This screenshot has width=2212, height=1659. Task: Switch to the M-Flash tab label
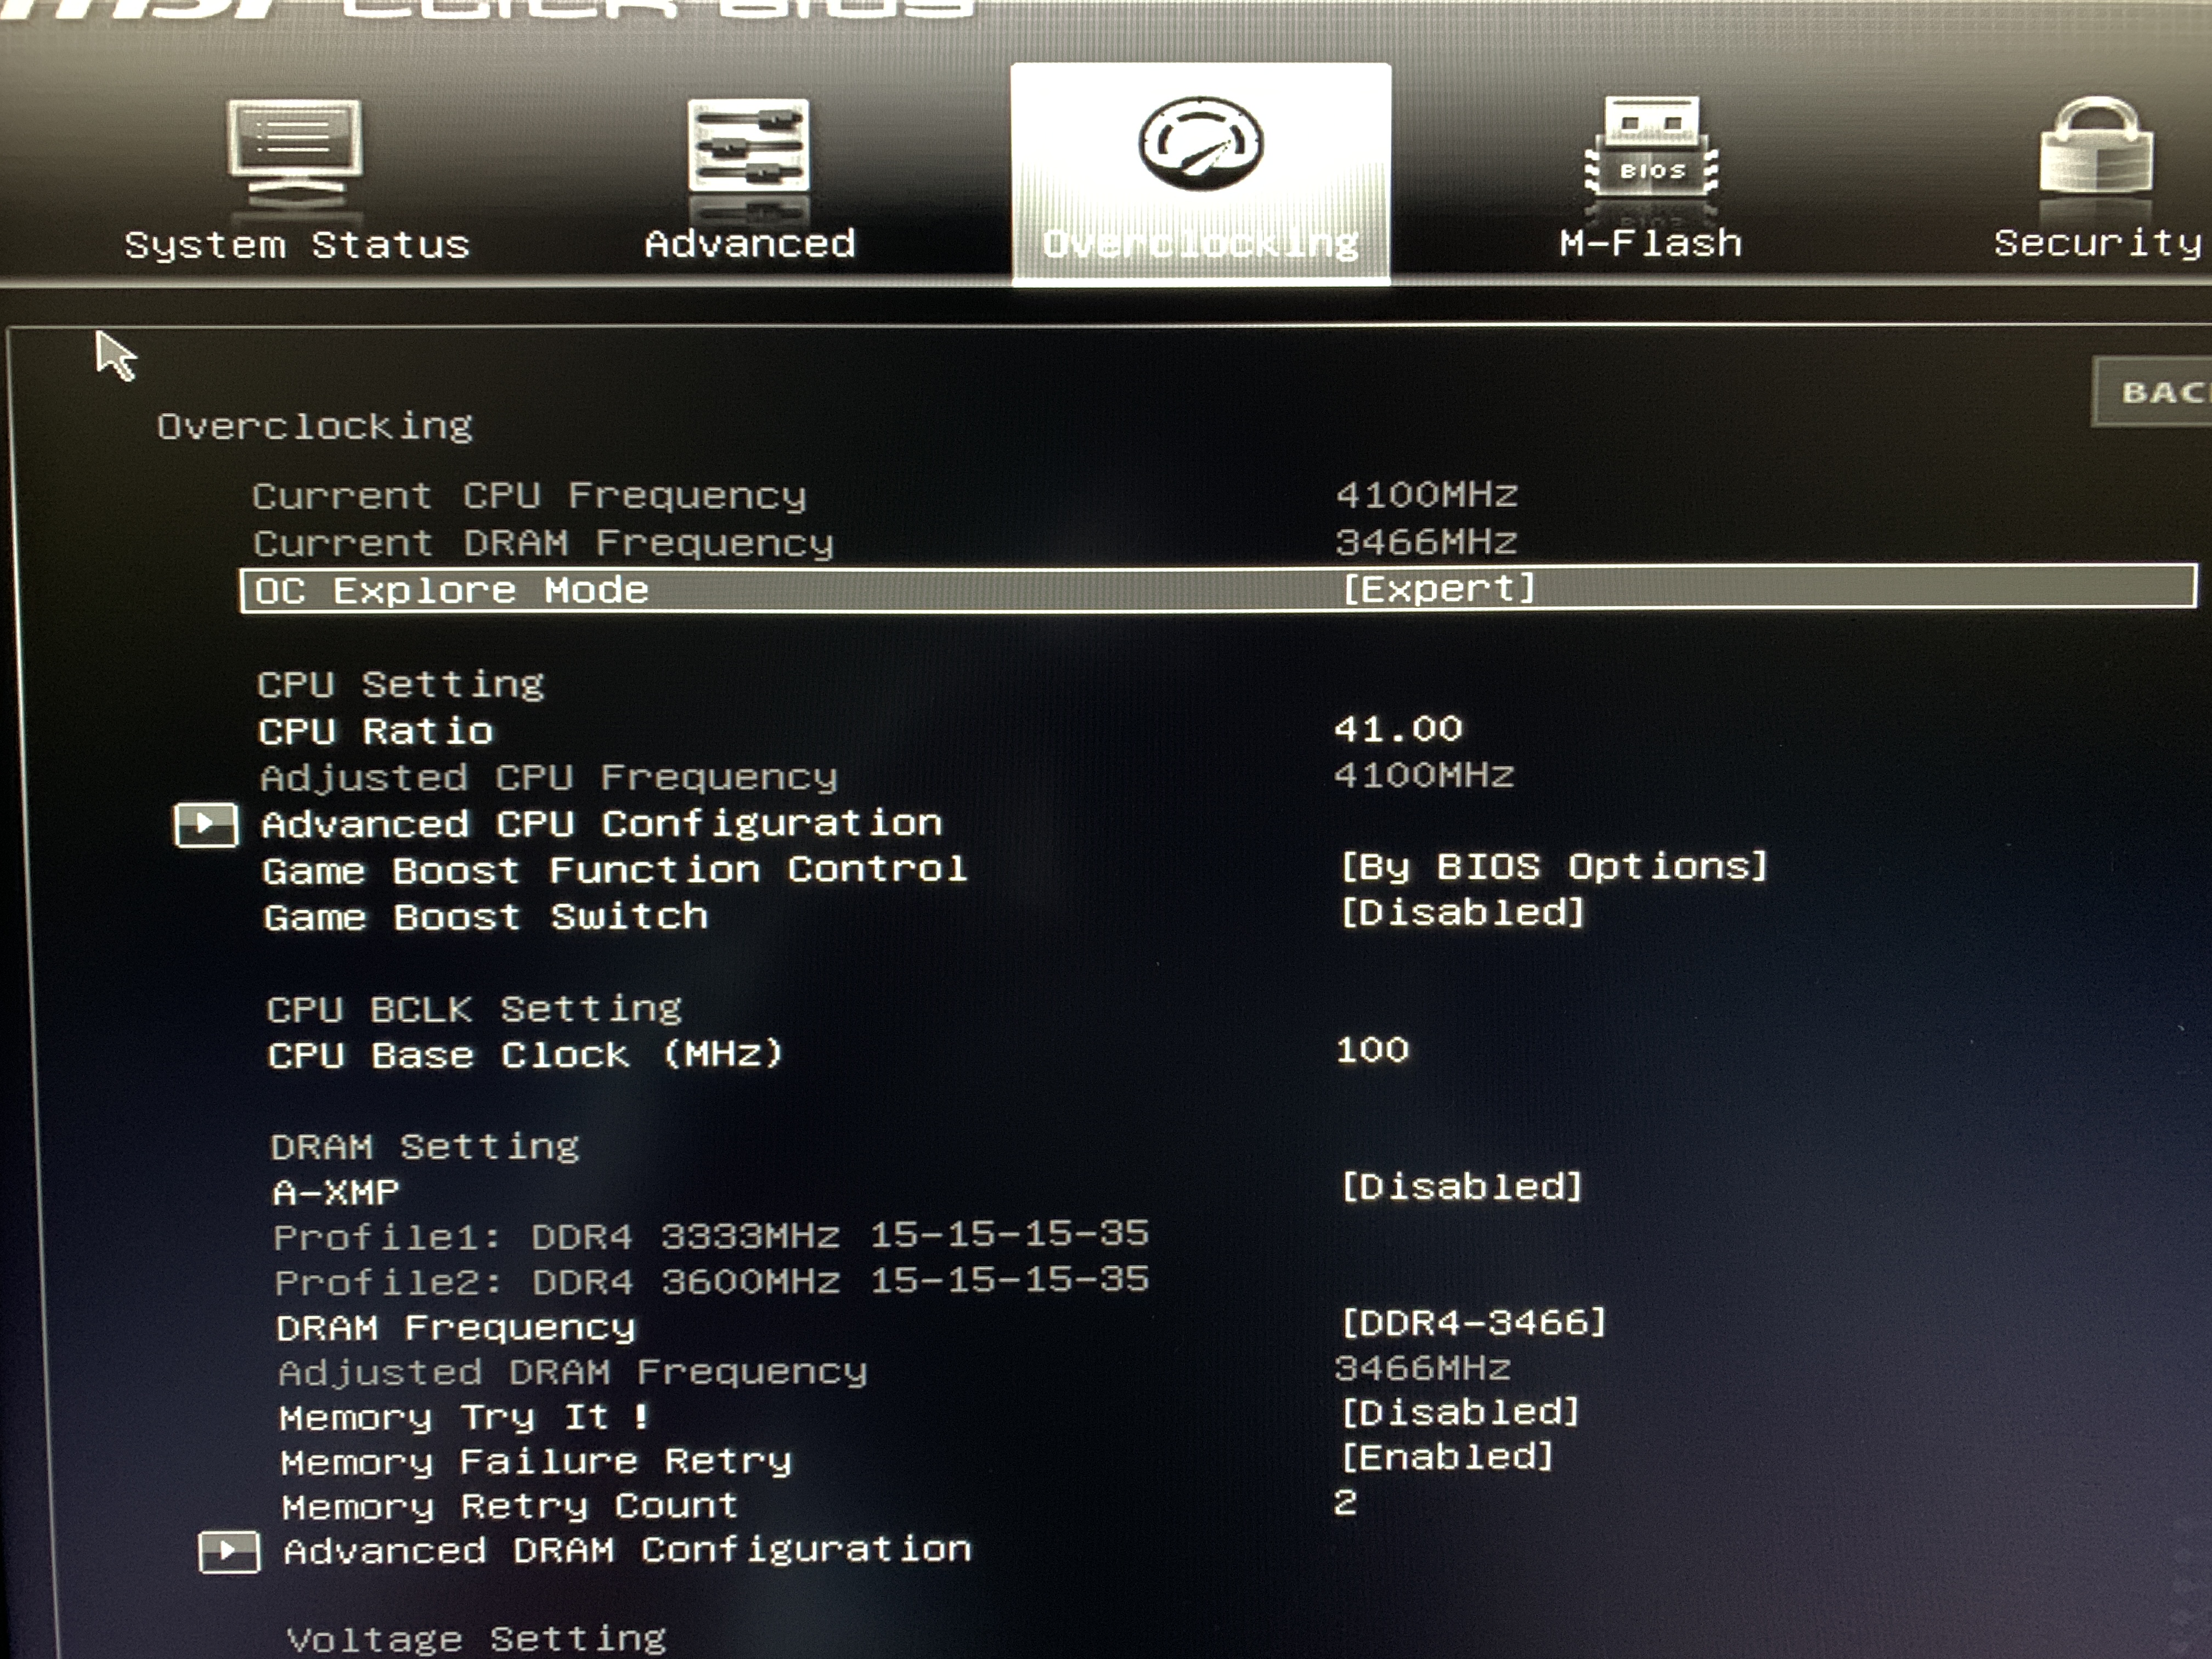click(x=1651, y=243)
